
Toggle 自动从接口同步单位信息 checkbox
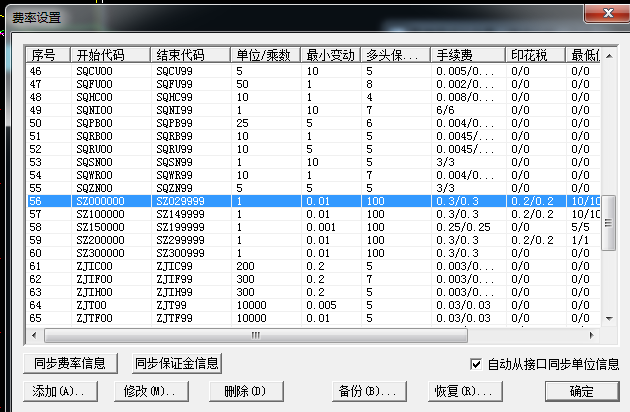(x=476, y=364)
